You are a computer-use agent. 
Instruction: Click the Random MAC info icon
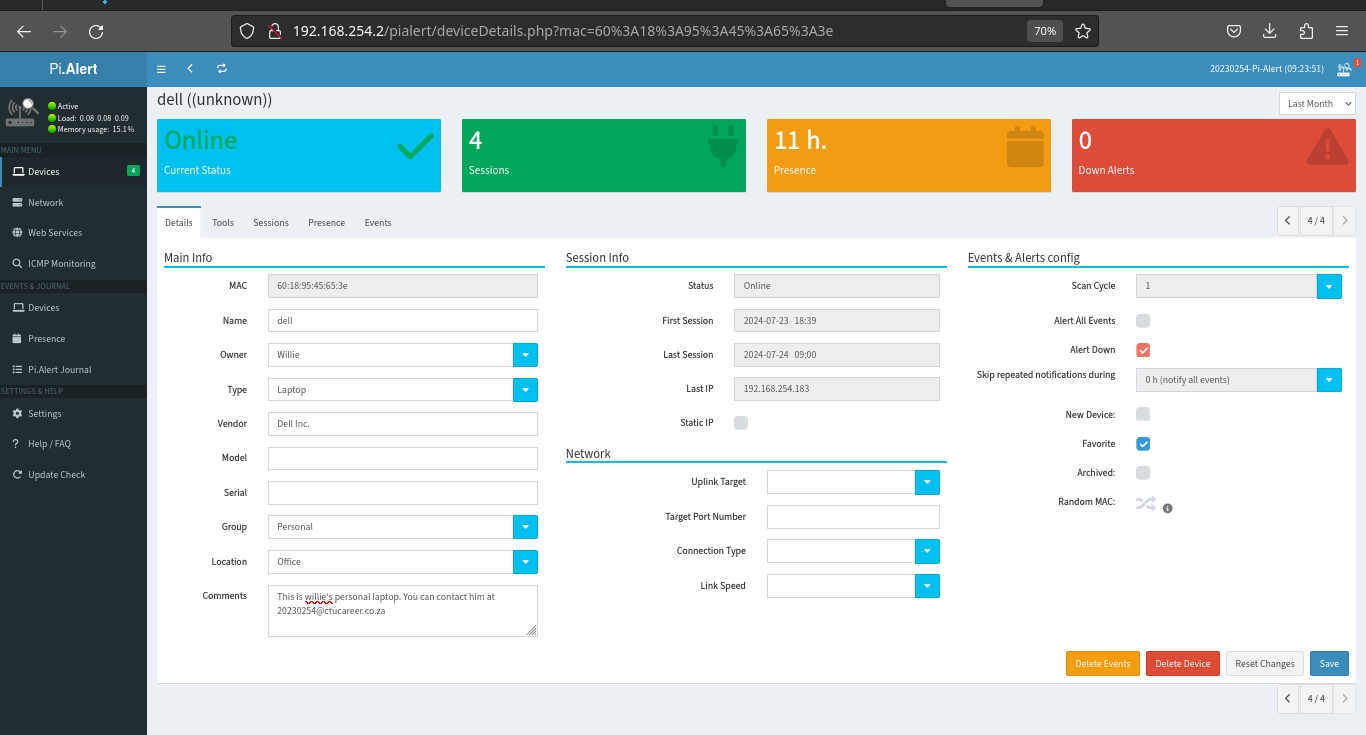1167,508
